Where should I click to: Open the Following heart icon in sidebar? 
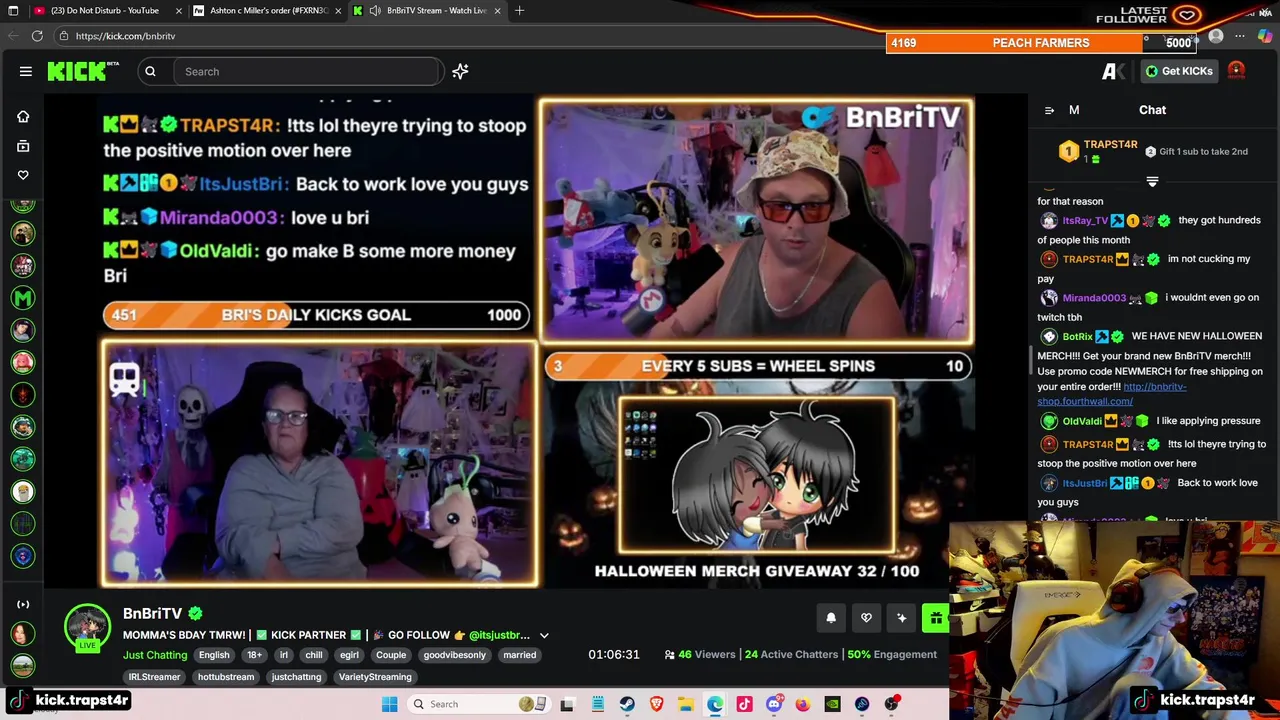(23, 175)
